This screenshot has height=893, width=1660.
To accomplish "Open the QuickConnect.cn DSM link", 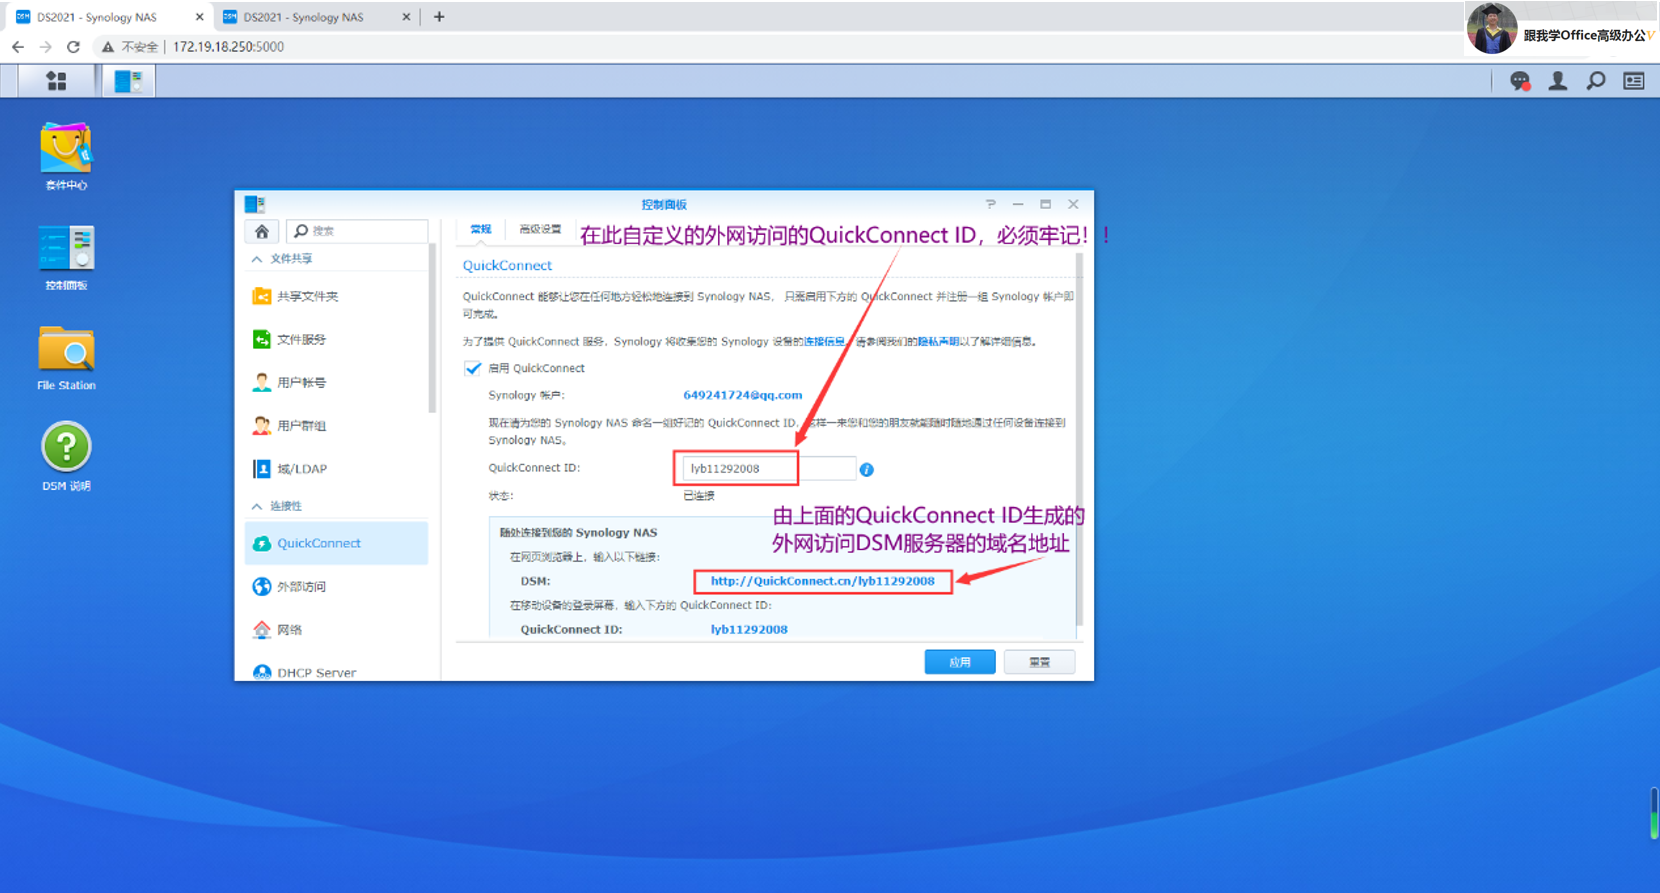I will [822, 581].
